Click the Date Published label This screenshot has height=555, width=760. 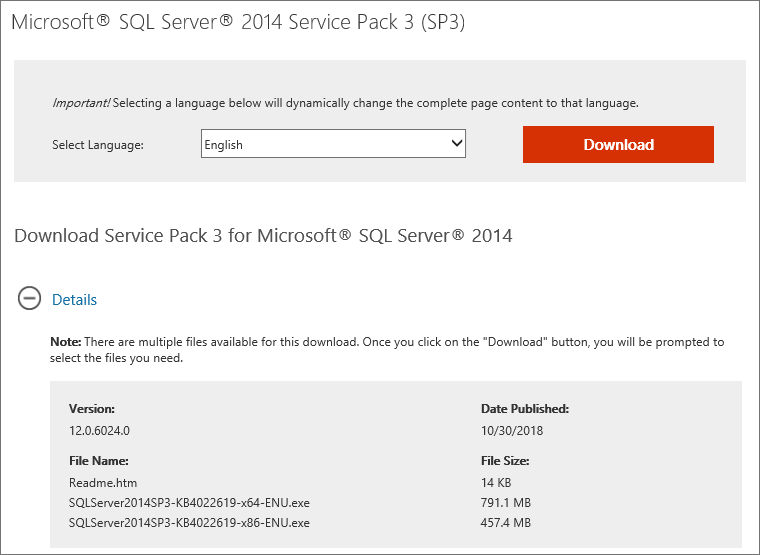click(525, 408)
